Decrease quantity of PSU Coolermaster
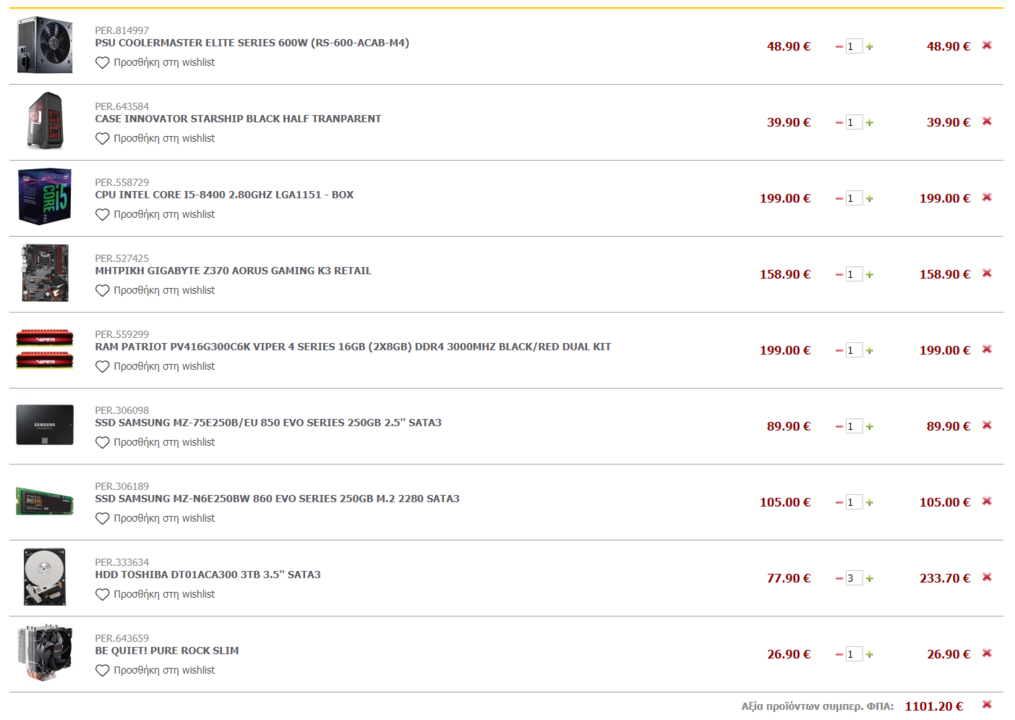 [839, 47]
